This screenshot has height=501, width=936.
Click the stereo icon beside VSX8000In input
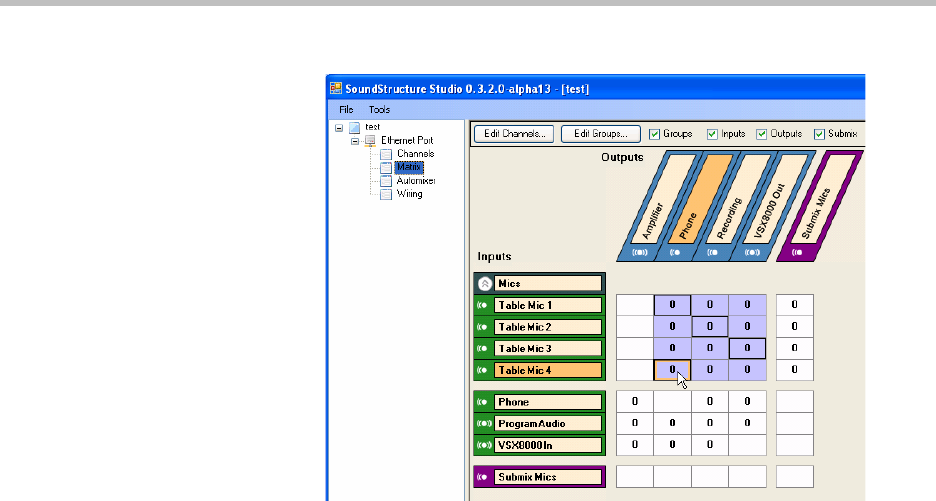point(482,445)
